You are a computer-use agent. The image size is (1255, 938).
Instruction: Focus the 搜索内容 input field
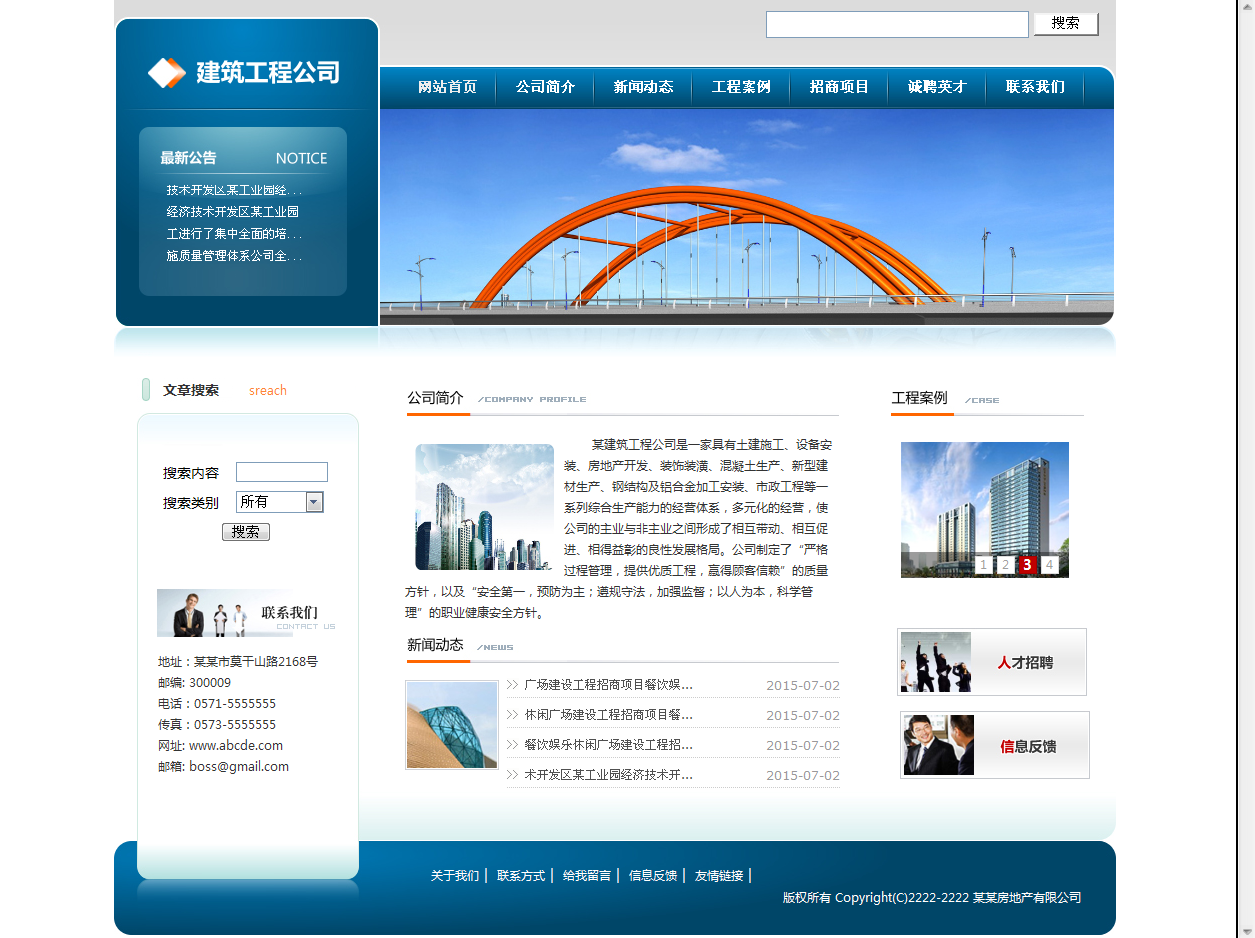pyautogui.click(x=282, y=472)
